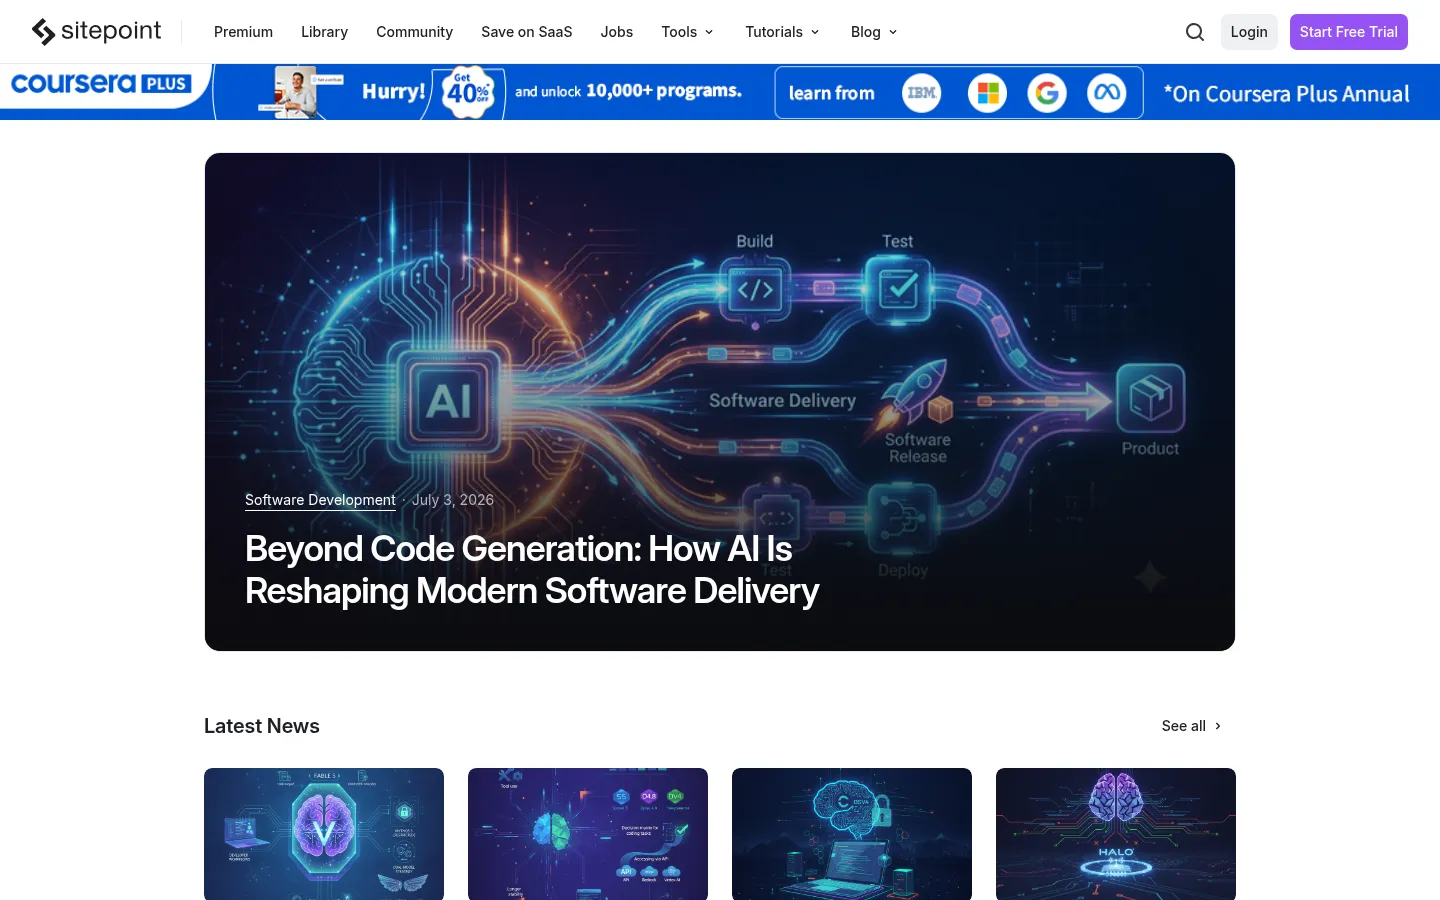
Task: Open the search magnifier icon
Action: (x=1194, y=32)
